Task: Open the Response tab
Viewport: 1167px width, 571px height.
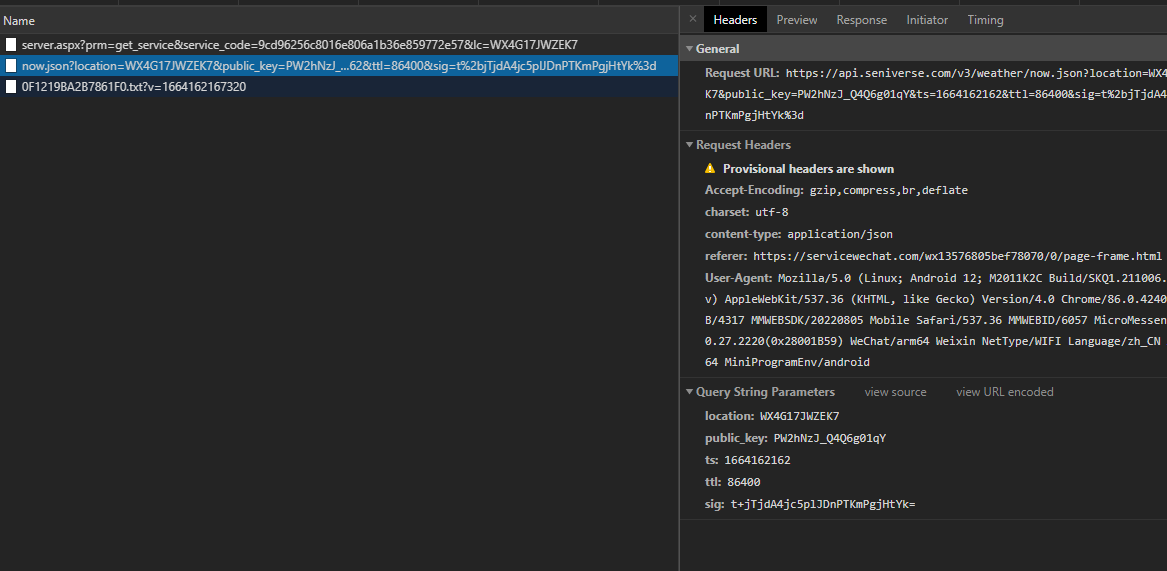Action: pos(861,20)
